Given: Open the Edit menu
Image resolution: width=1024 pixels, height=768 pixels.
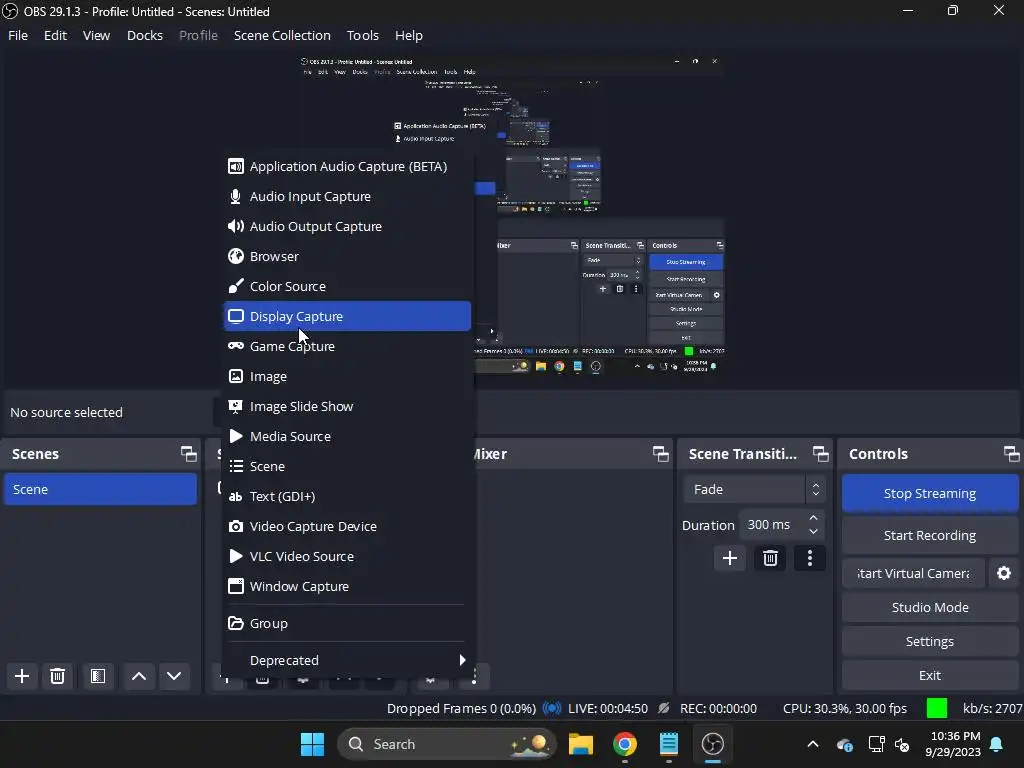Looking at the screenshot, I should coord(56,35).
